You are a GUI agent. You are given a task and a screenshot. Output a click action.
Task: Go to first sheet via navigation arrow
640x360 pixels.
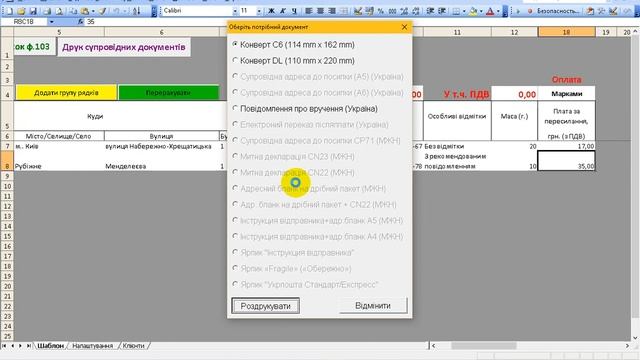(4, 346)
